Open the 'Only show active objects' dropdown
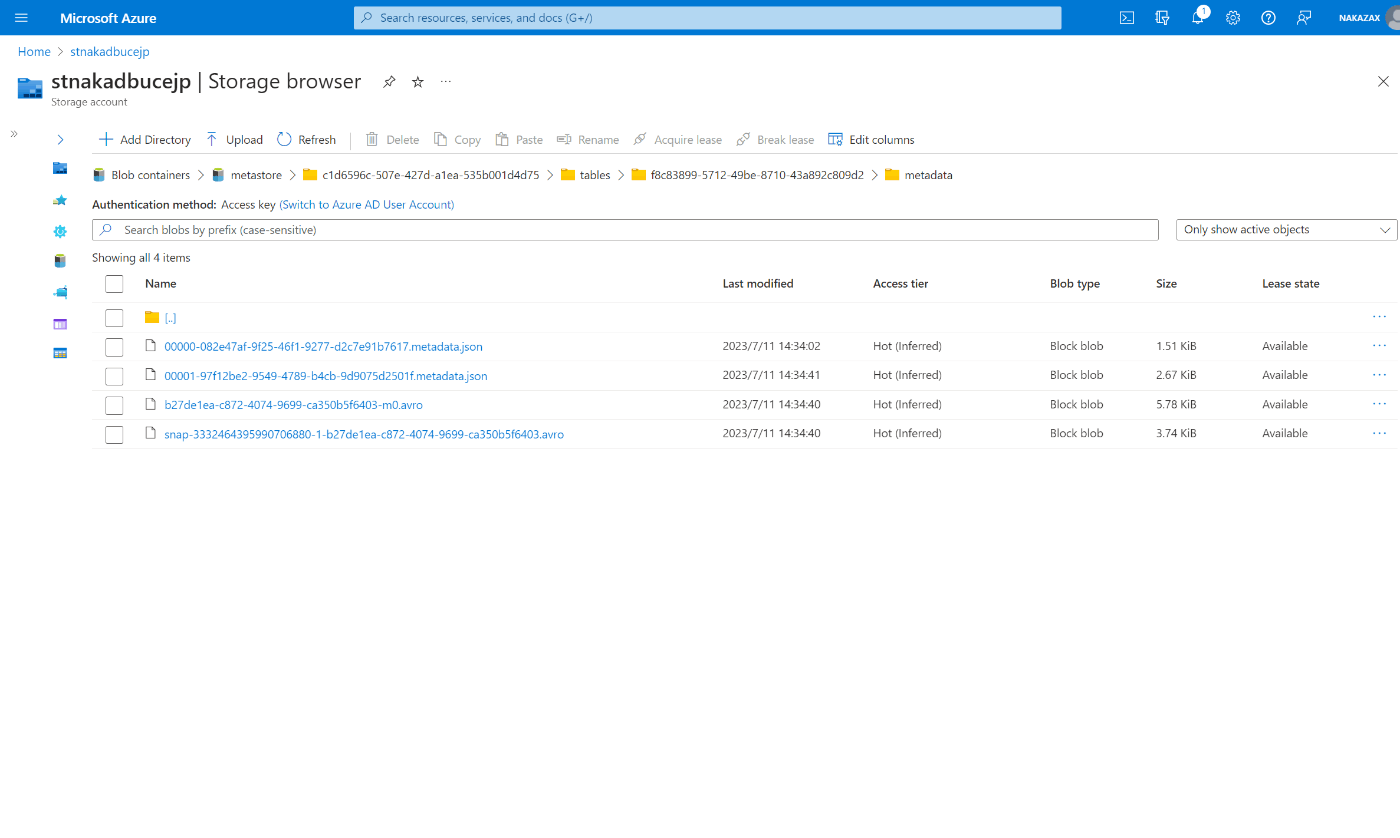Screen dimensions: 1400x838 (x=1287, y=230)
